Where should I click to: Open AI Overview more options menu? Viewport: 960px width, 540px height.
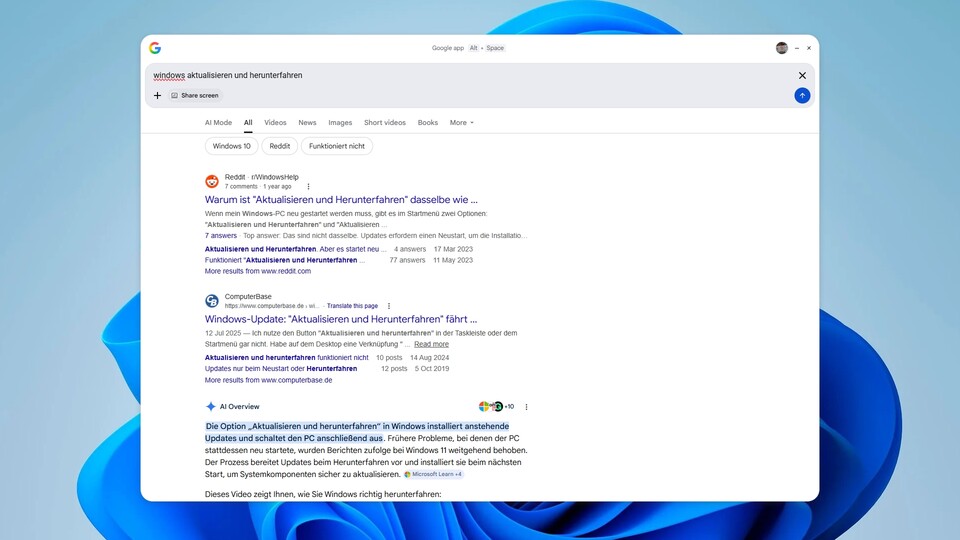[526, 407]
